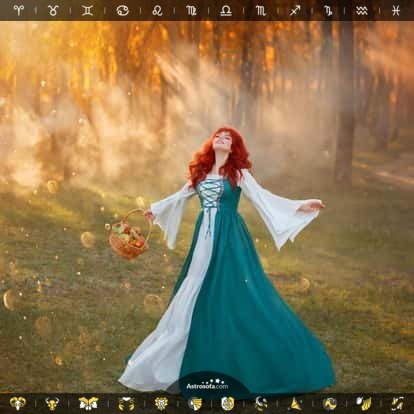Select the Virgo glyph in top bar
Image resolution: width=414 pixels, height=414 pixels.
pos(191,11)
